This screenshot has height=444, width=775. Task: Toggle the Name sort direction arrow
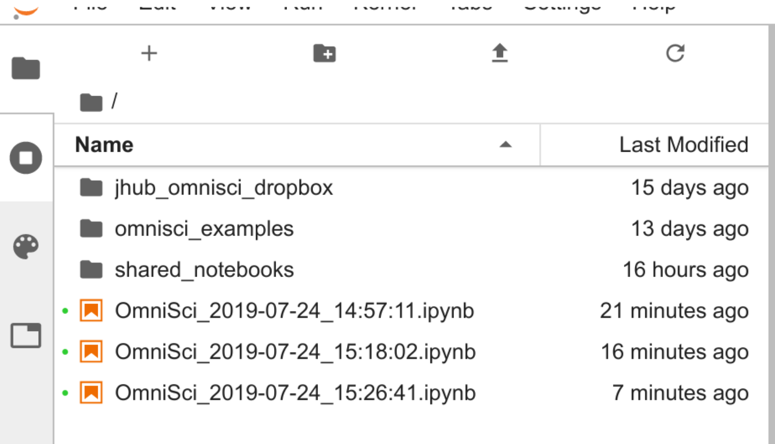click(x=505, y=145)
